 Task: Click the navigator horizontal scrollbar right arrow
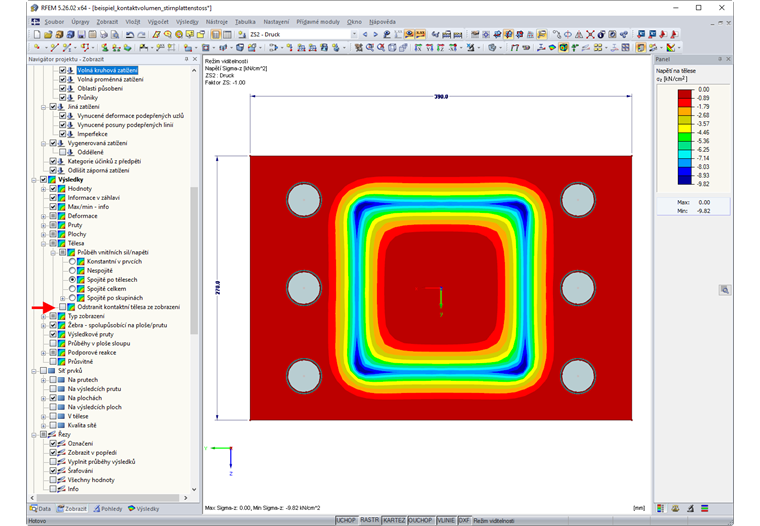[x=185, y=497]
